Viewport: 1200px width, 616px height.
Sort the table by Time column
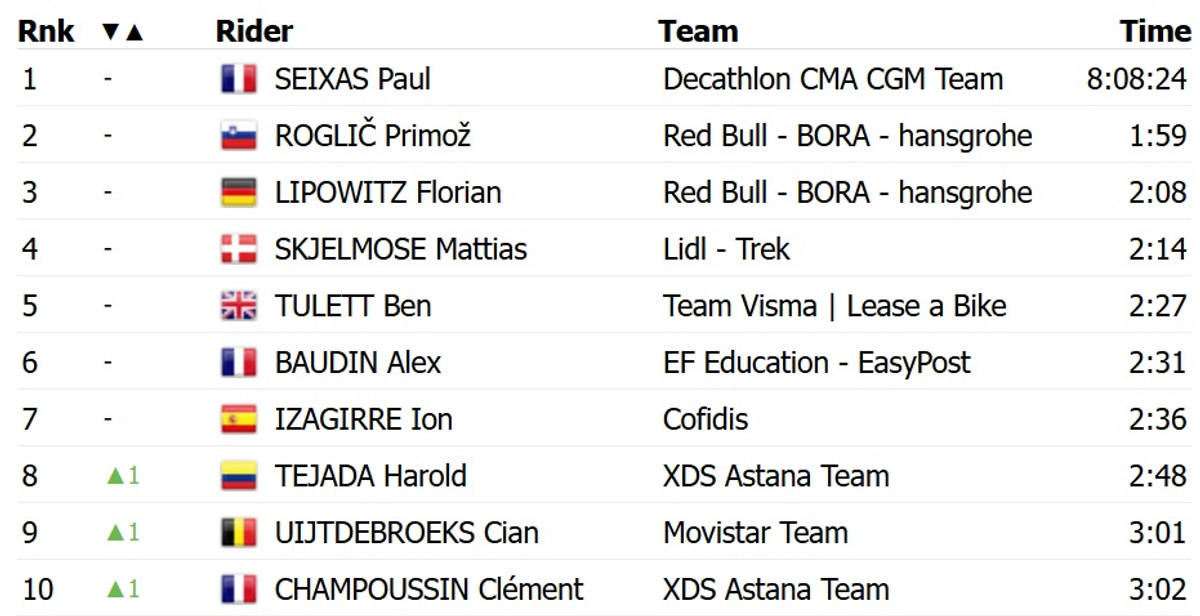click(1155, 32)
